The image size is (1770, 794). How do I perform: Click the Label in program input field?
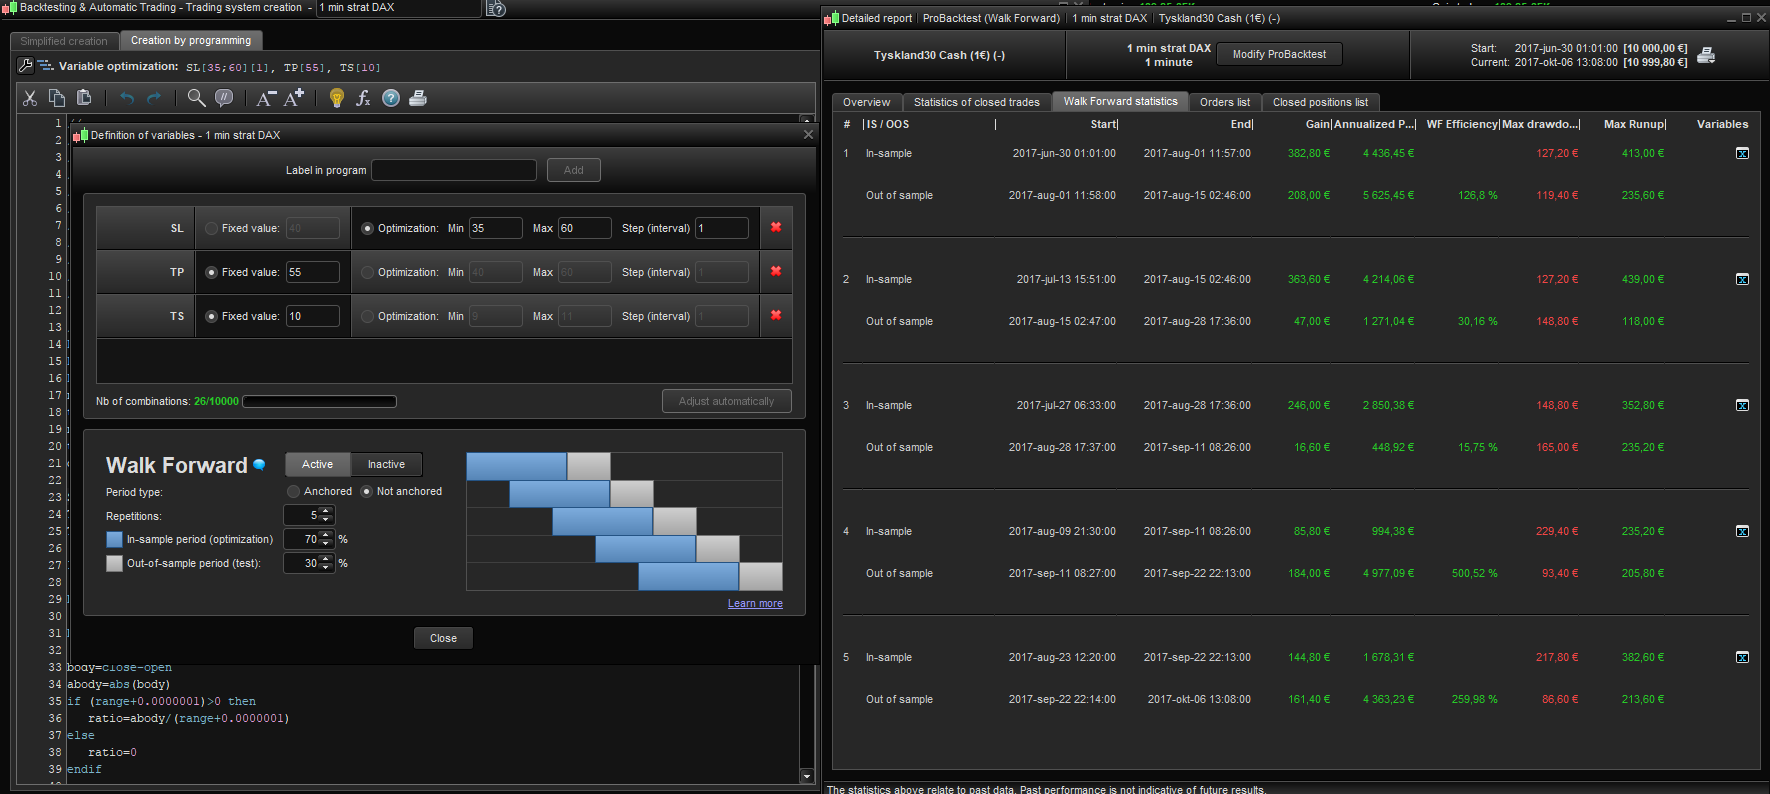(454, 170)
